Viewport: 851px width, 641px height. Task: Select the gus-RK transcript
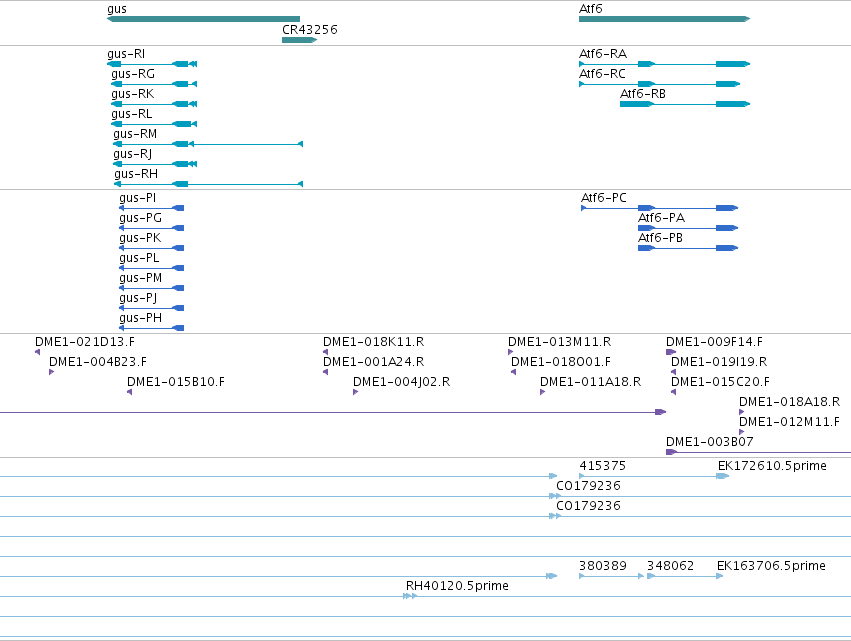point(154,104)
